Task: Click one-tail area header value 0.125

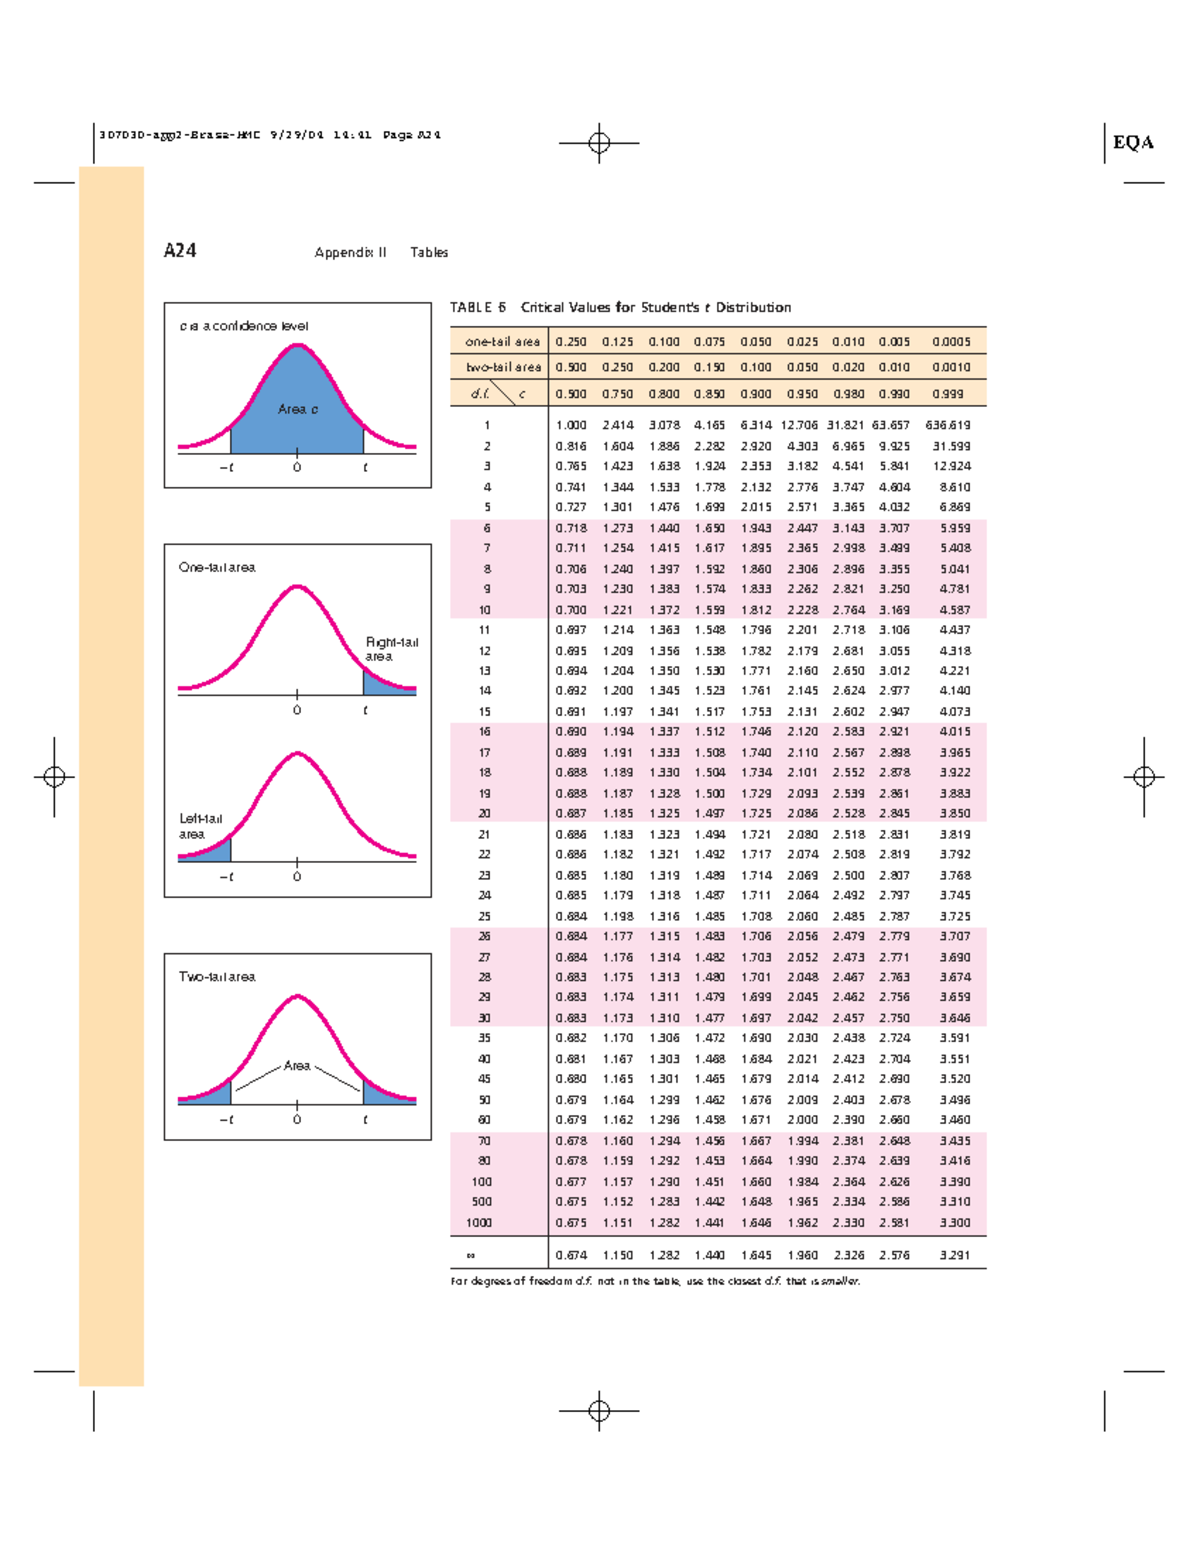Action: point(617,342)
